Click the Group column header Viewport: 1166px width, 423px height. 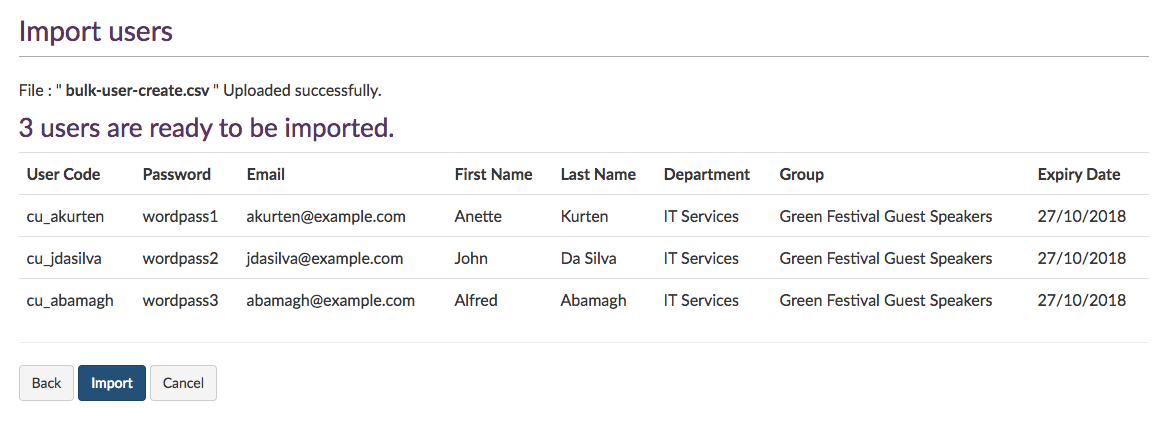pyautogui.click(x=802, y=174)
